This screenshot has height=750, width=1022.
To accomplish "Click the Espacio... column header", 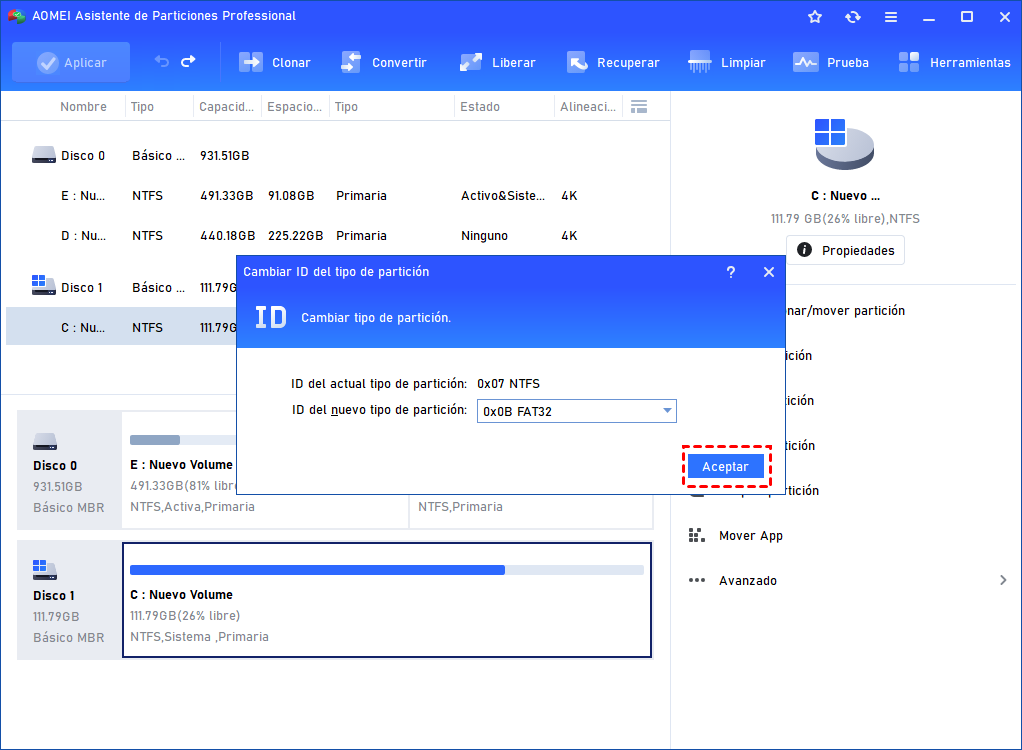I will click(x=295, y=107).
